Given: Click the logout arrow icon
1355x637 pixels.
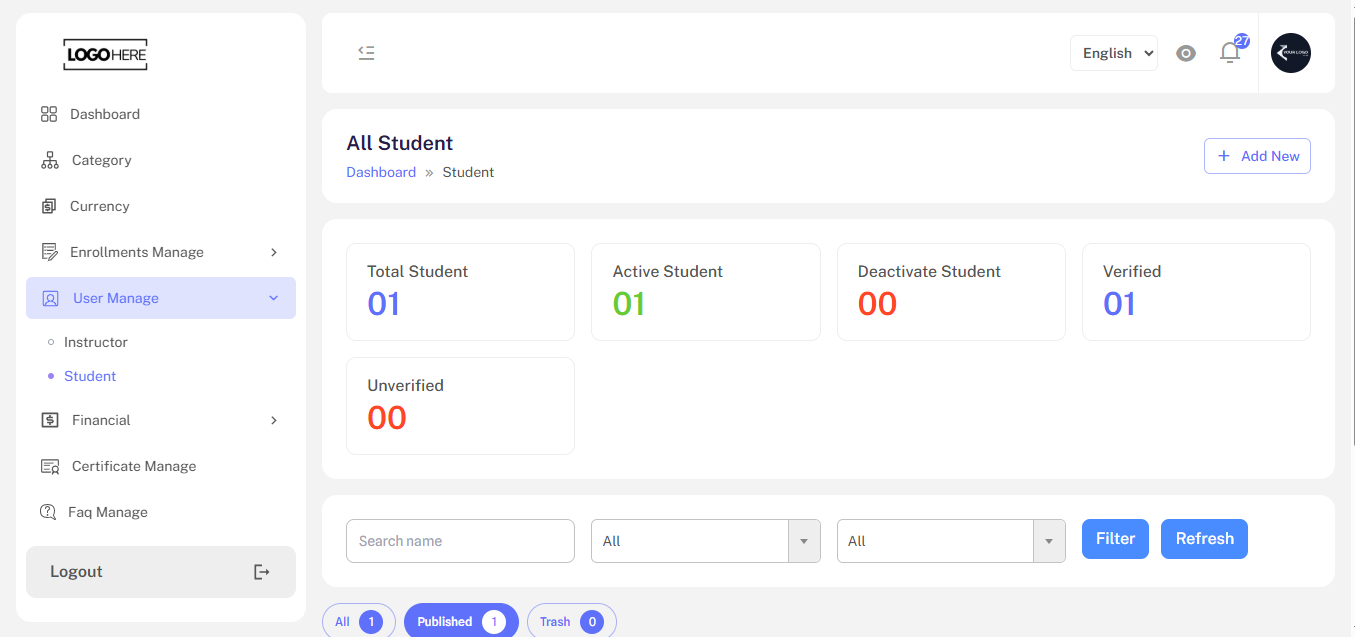Looking at the screenshot, I should point(261,572).
